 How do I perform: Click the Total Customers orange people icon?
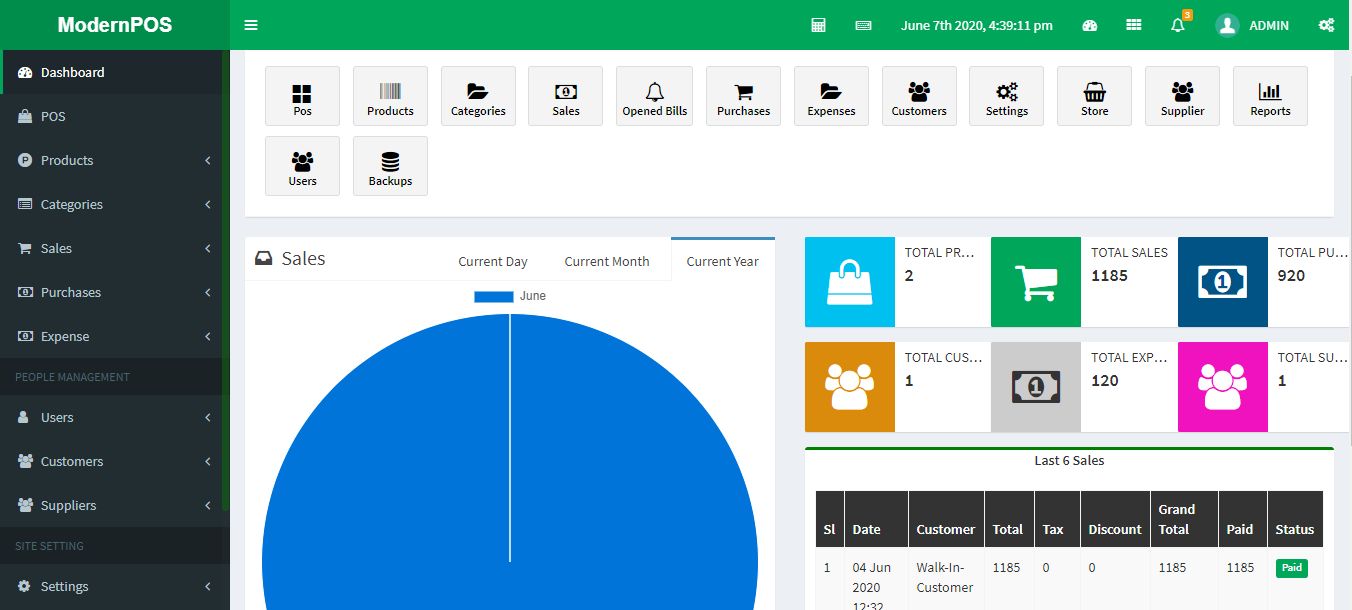[x=850, y=387]
